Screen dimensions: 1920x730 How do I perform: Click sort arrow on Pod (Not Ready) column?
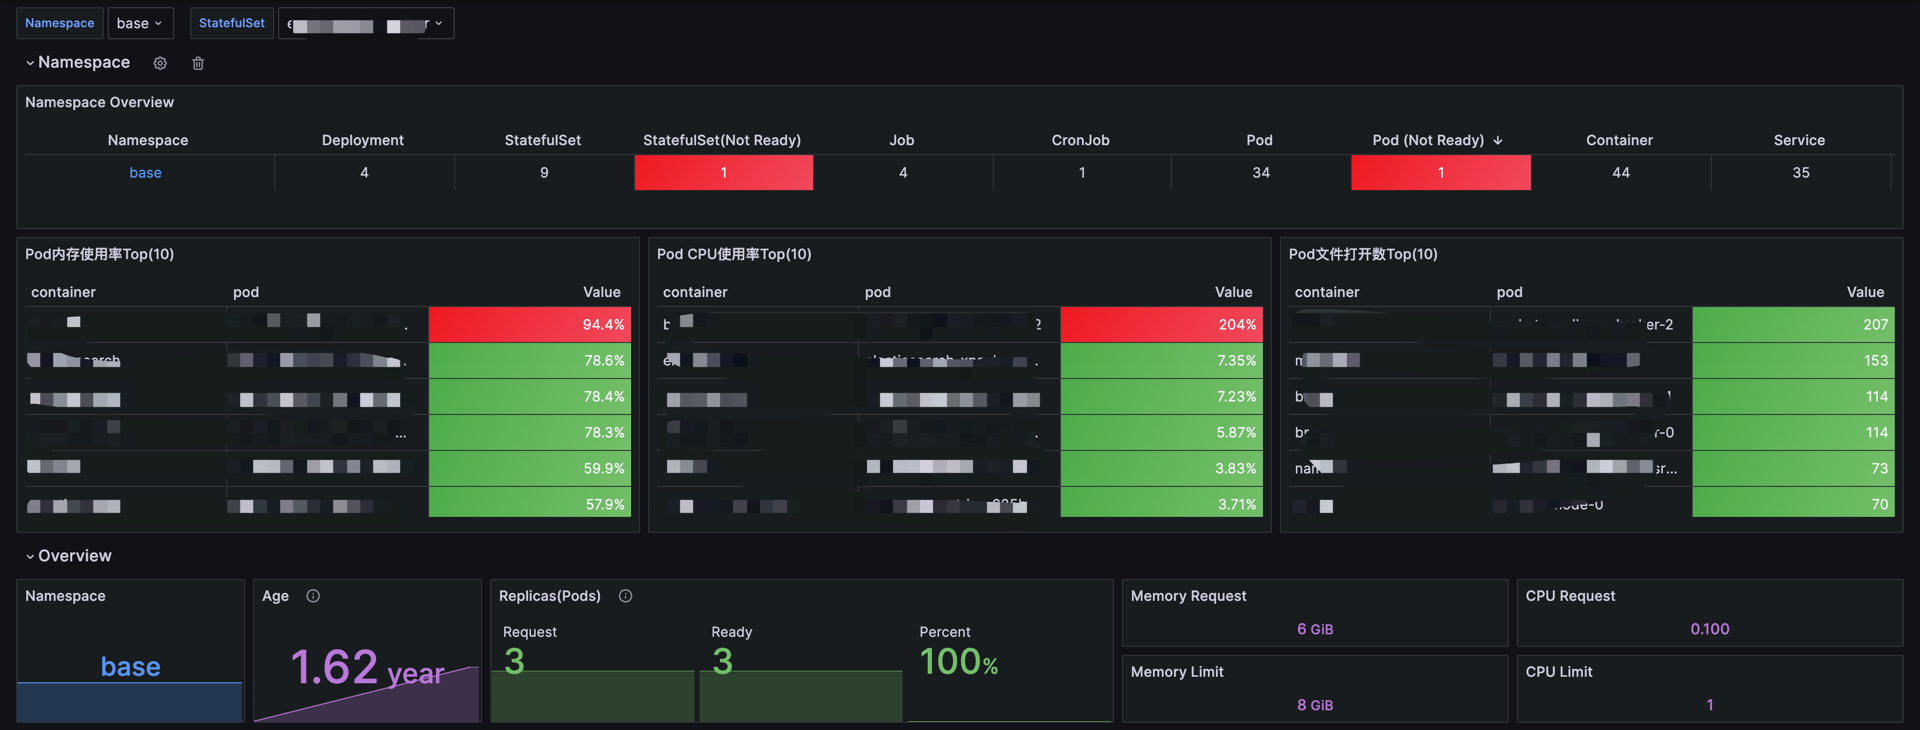coord(1498,141)
